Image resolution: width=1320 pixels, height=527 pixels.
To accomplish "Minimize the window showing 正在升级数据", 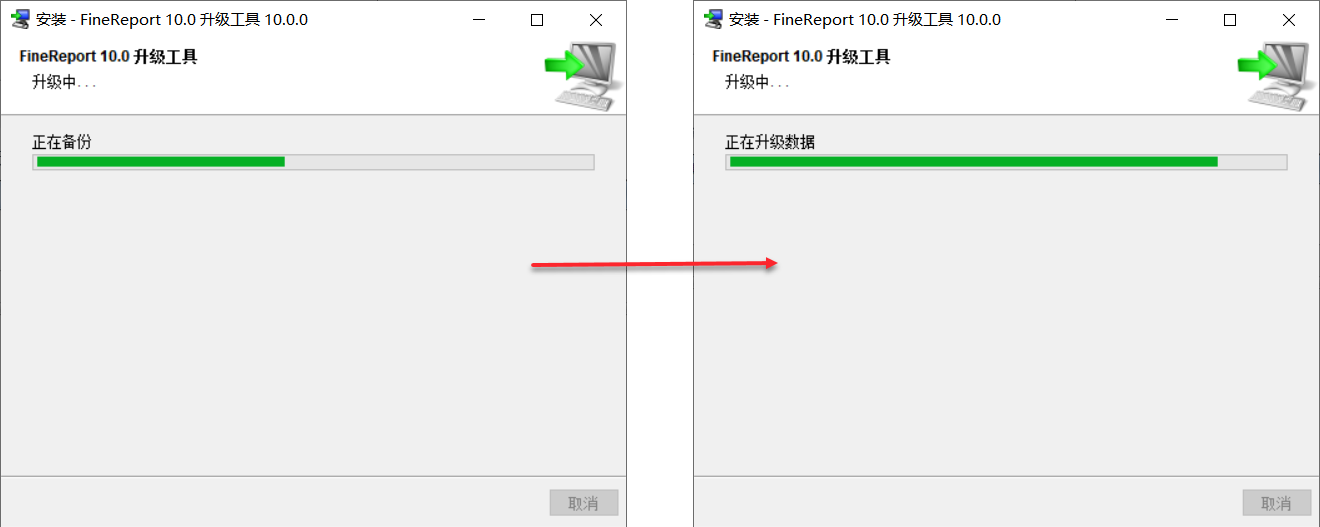I will coord(1173,20).
